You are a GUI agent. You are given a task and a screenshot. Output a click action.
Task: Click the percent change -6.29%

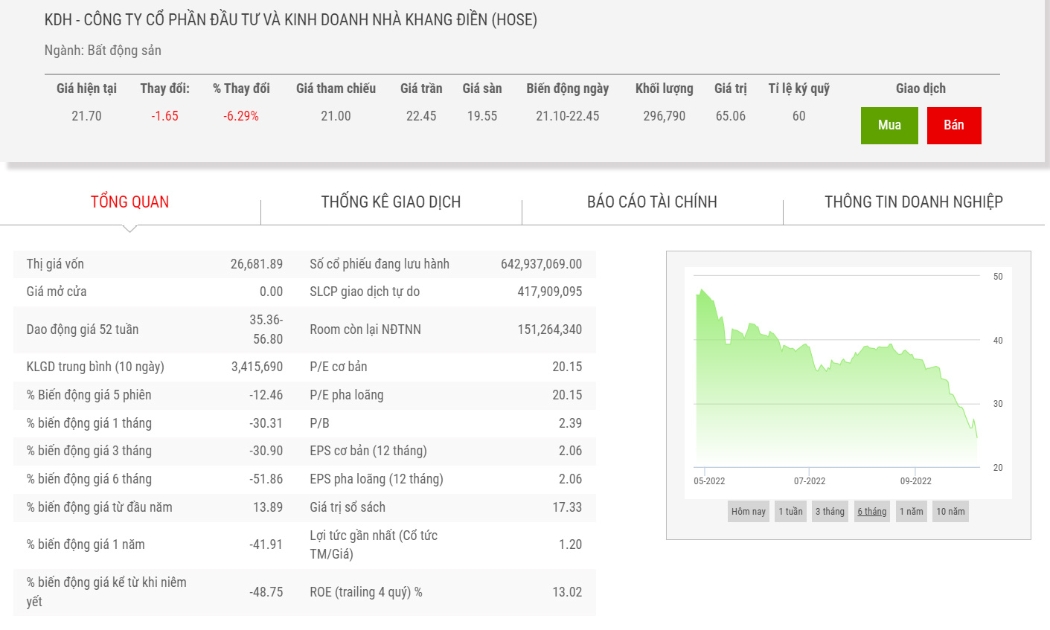241,116
